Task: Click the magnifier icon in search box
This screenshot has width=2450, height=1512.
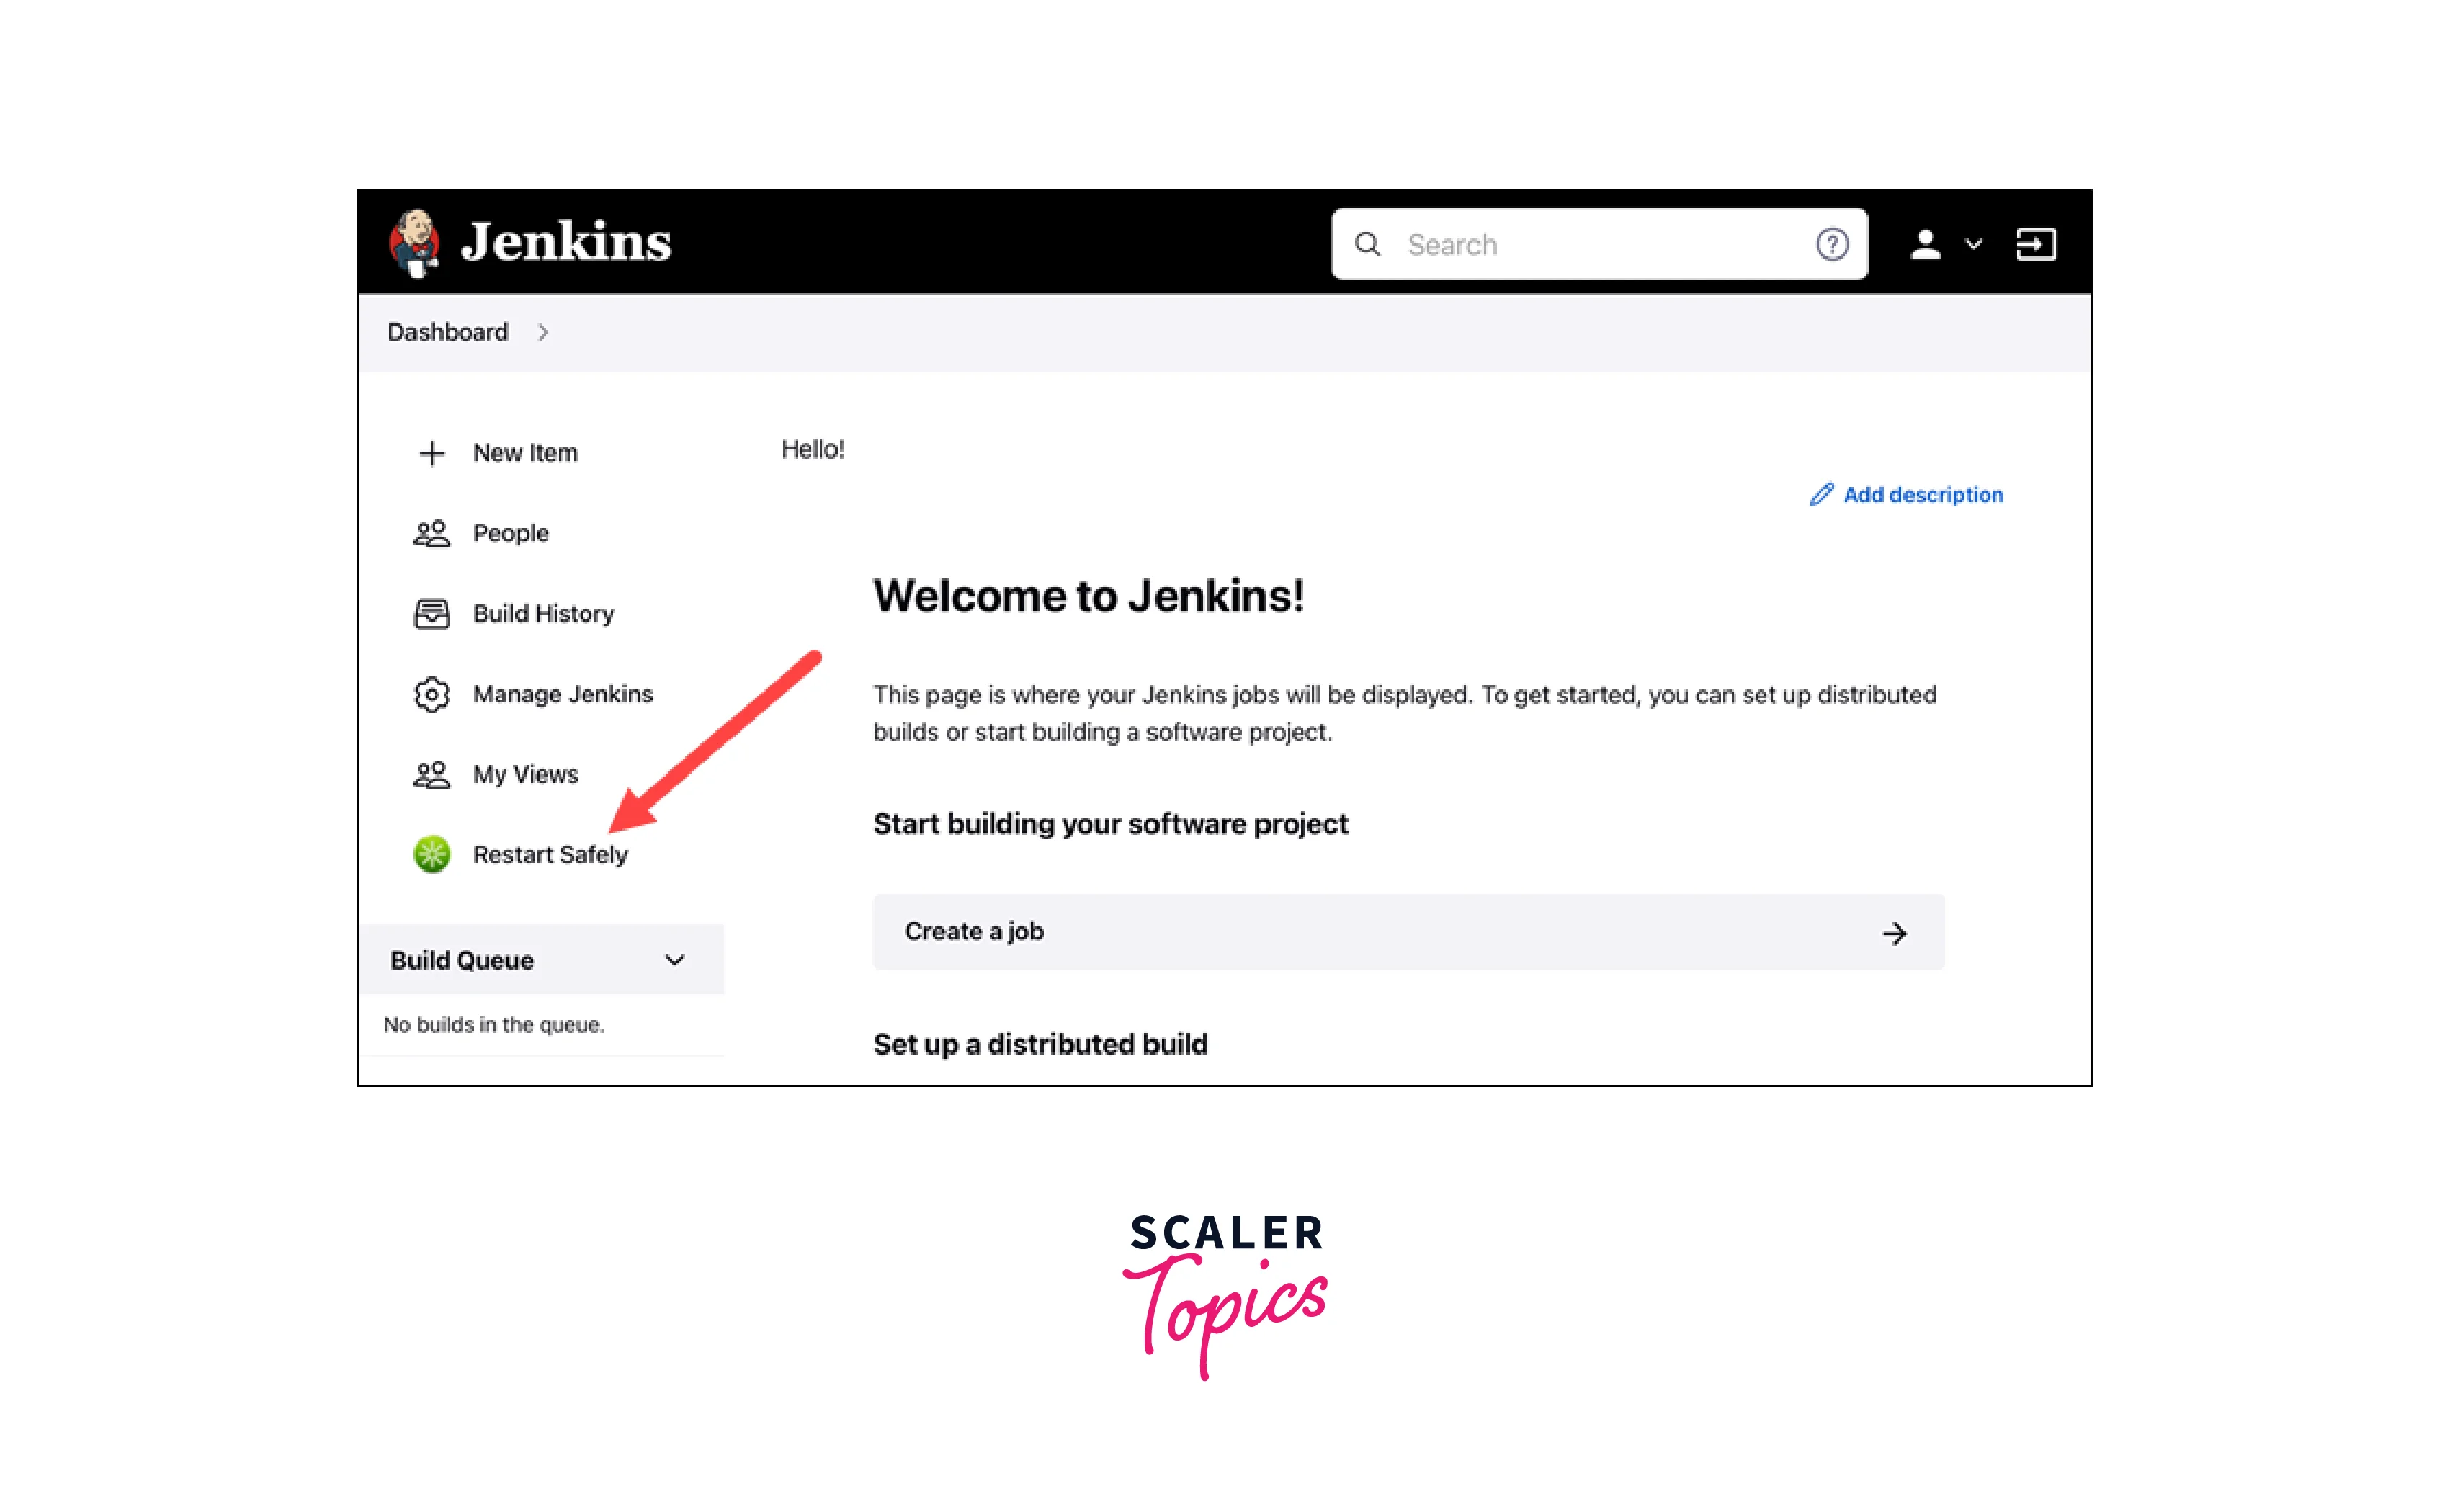Action: pos(1367,244)
